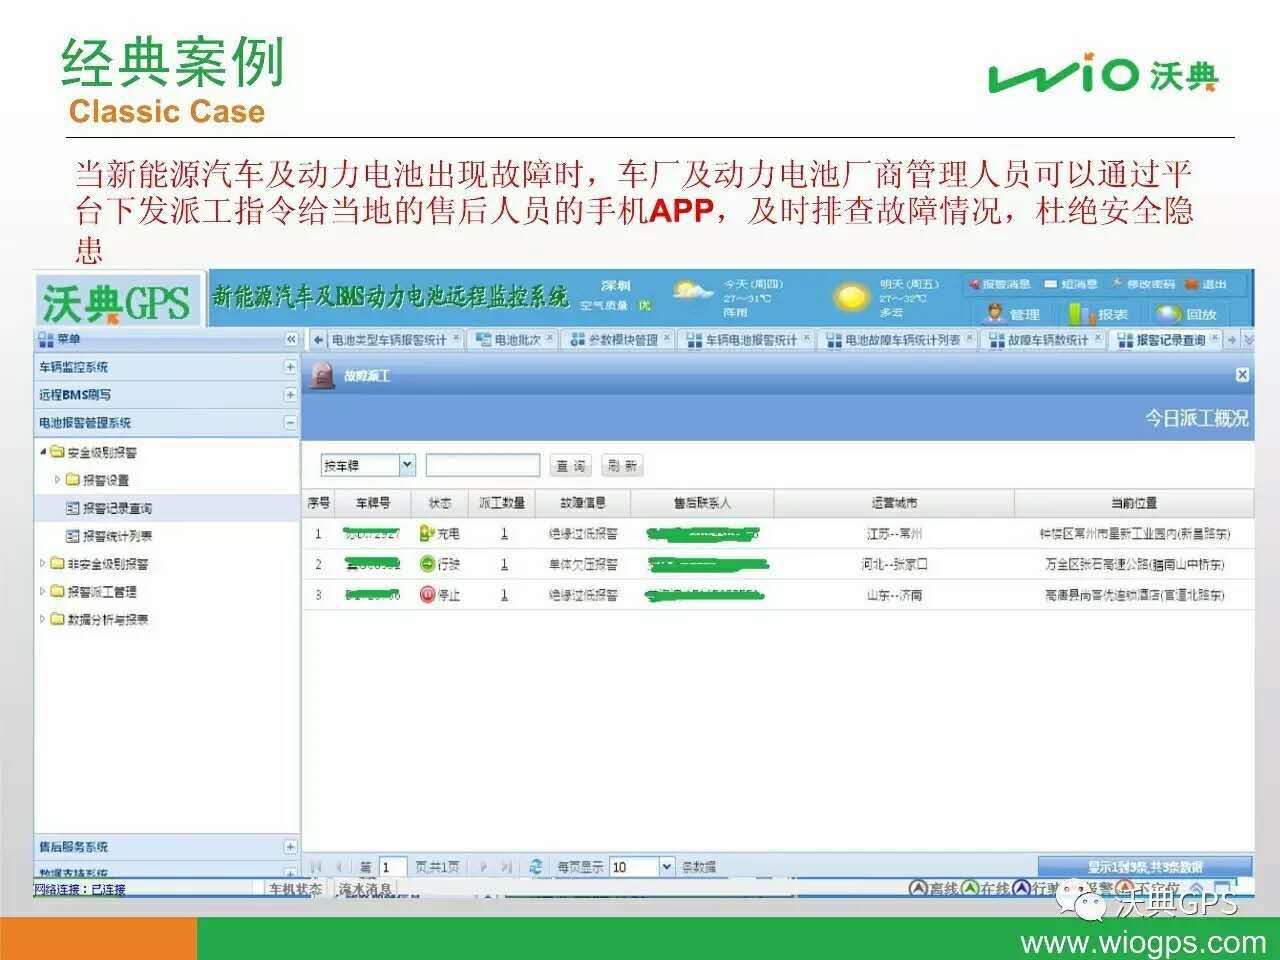
Task: Click the 修改密码 change password link
Action: tap(1143, 285)
